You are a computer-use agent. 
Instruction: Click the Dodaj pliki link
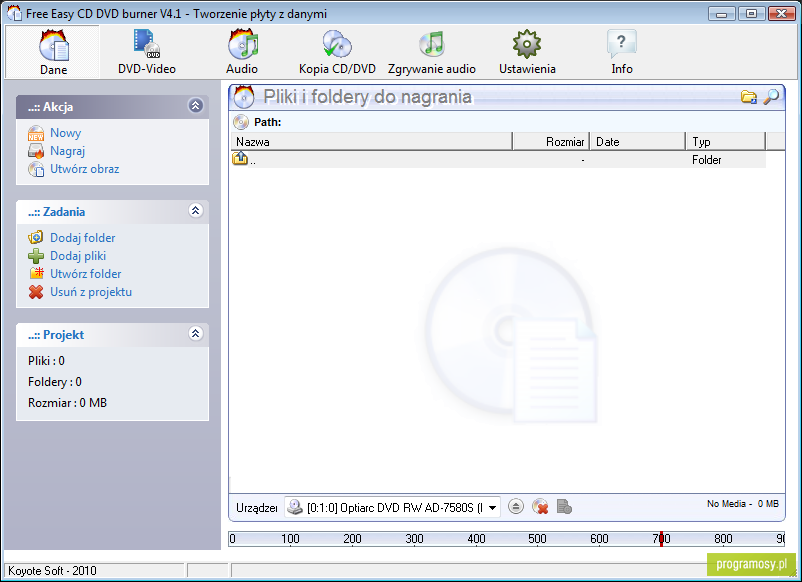coord(78,256)
